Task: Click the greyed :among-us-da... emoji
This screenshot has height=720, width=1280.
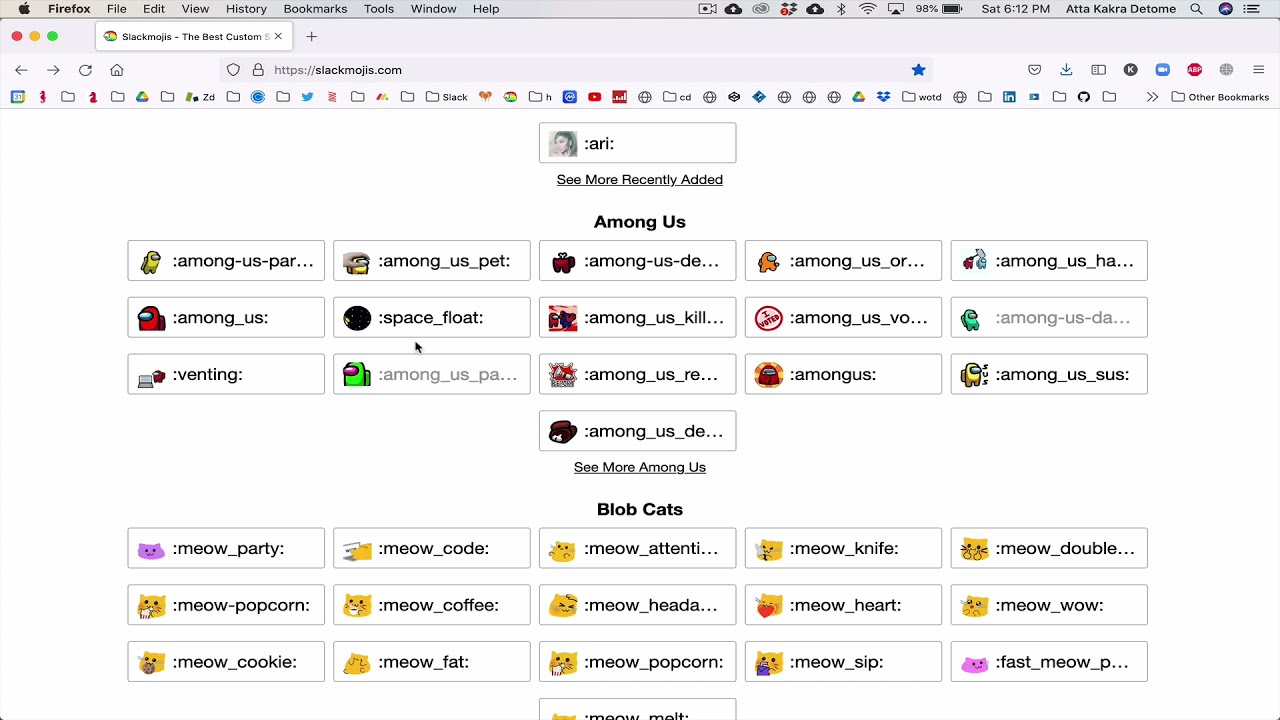Action: click(1049, 318)
